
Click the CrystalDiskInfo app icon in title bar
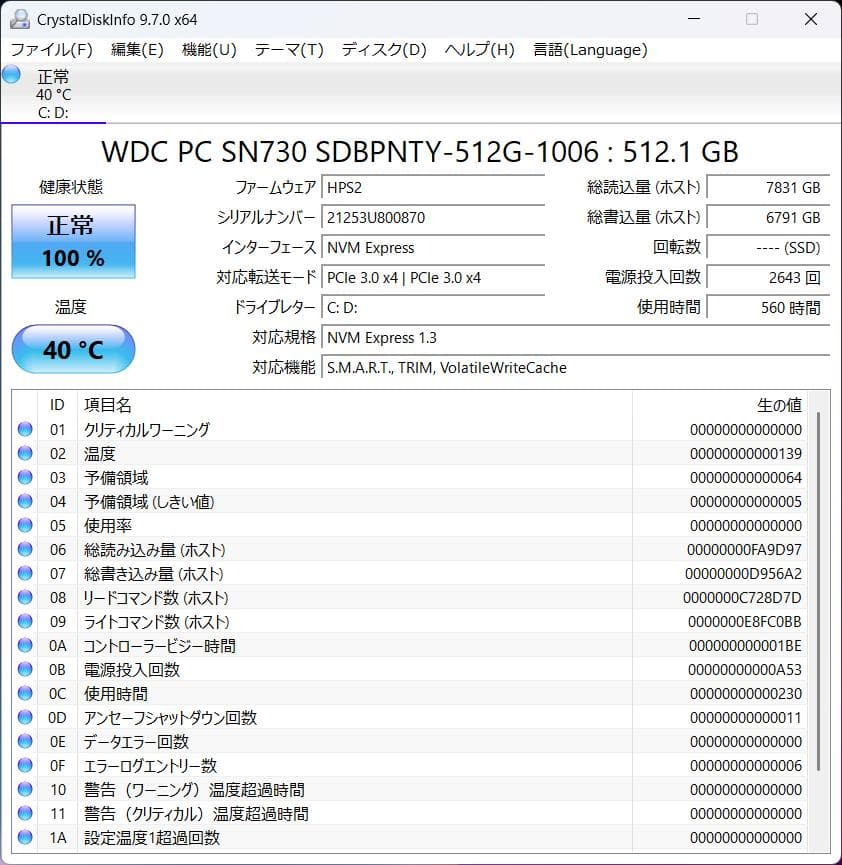point(20,19)
